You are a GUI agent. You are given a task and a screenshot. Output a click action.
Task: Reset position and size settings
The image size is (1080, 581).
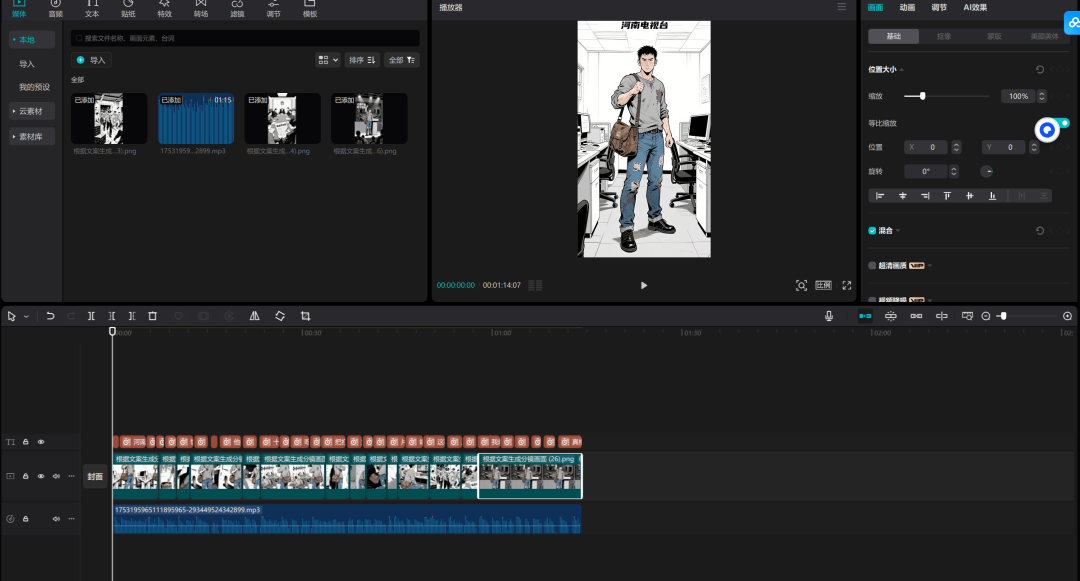coord(1040,70)
